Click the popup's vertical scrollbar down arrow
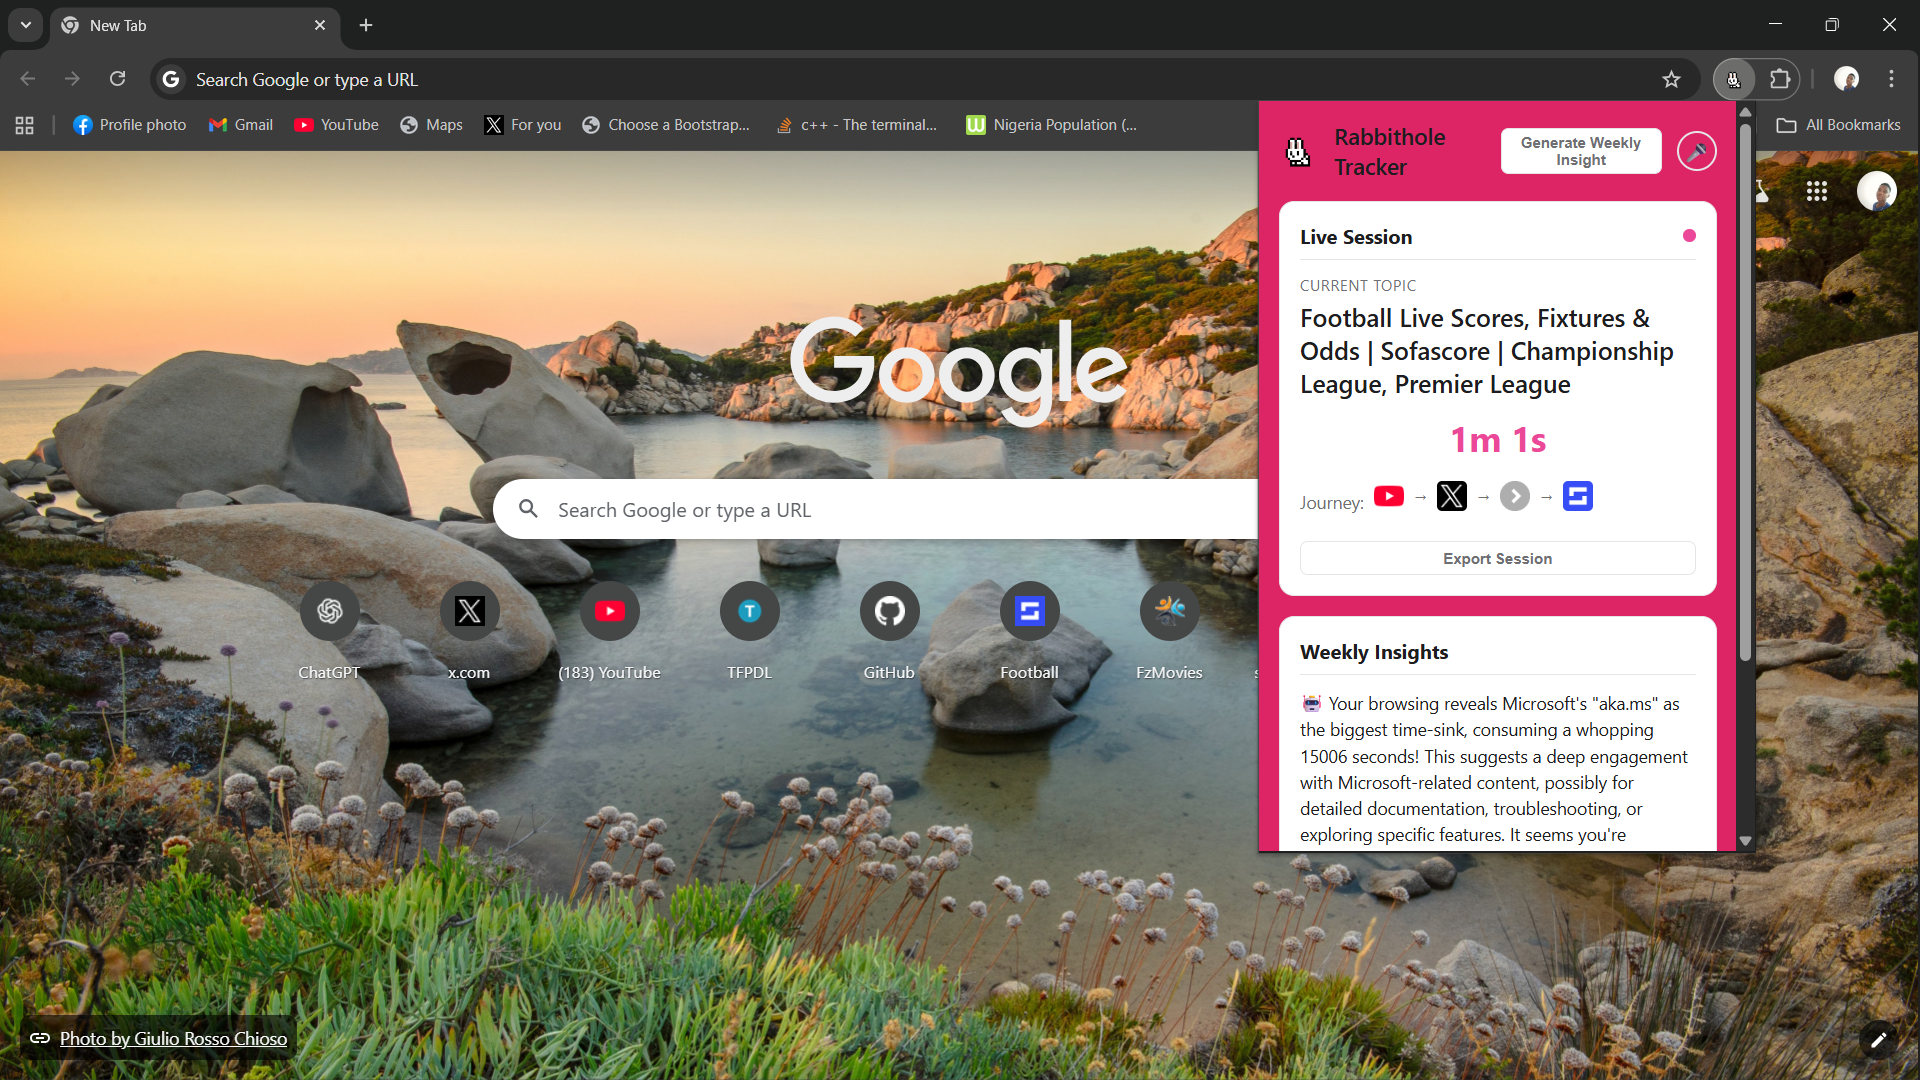Screen dimensions: 1920x1080 click(x=1745, y=841)
